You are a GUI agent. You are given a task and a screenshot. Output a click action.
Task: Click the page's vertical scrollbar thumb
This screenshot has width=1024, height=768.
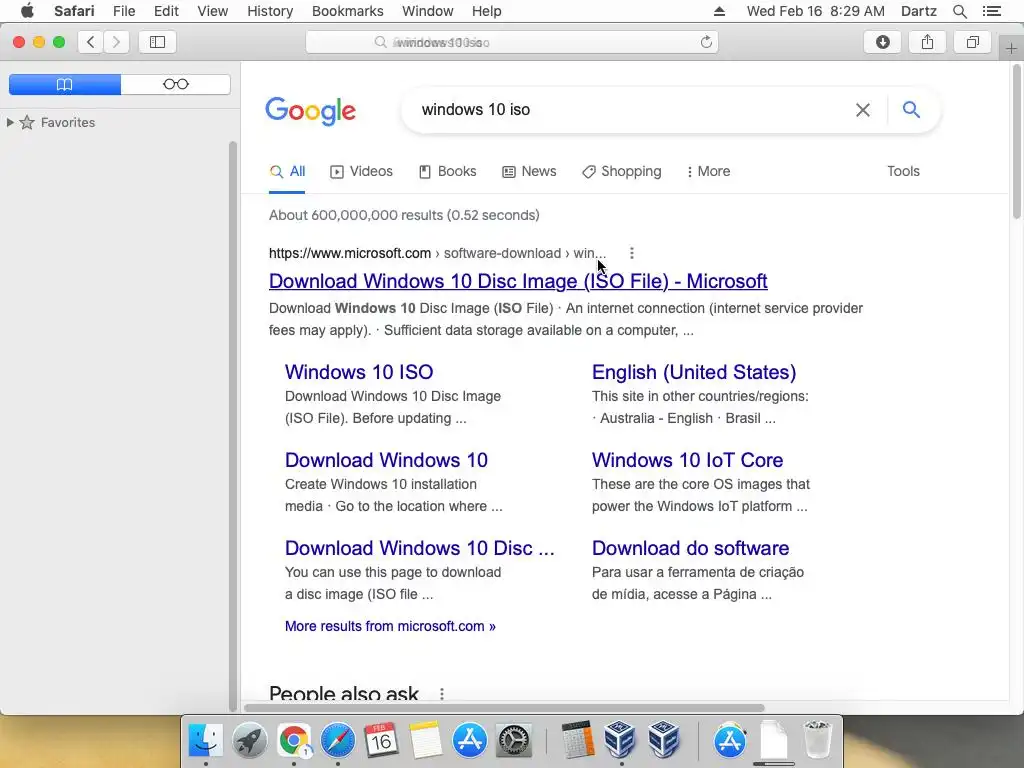click(x=1017, y=140)
